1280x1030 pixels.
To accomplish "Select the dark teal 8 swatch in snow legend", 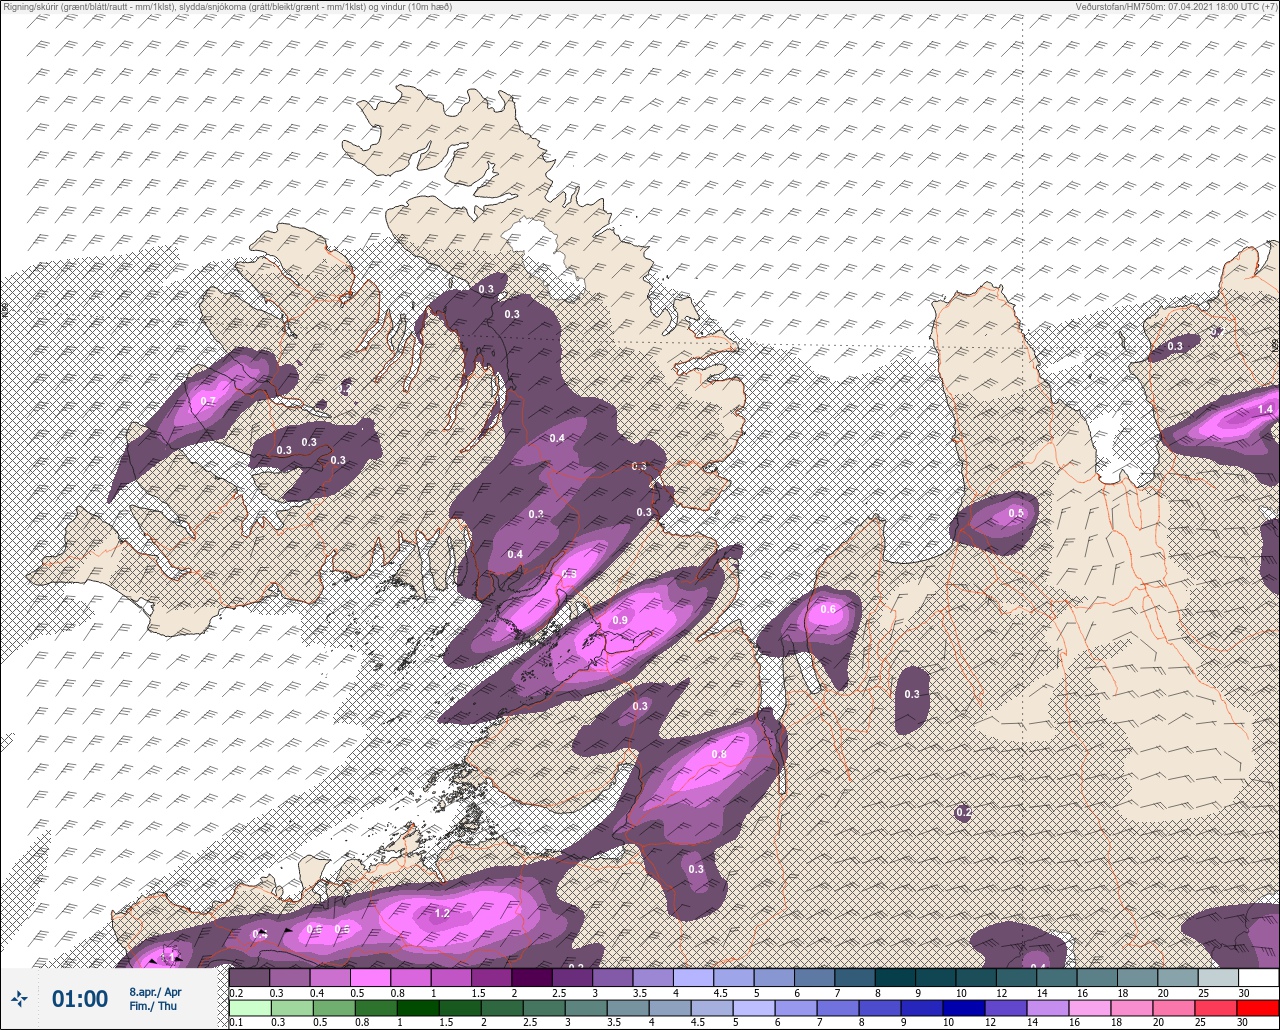I will coord(895,976).
